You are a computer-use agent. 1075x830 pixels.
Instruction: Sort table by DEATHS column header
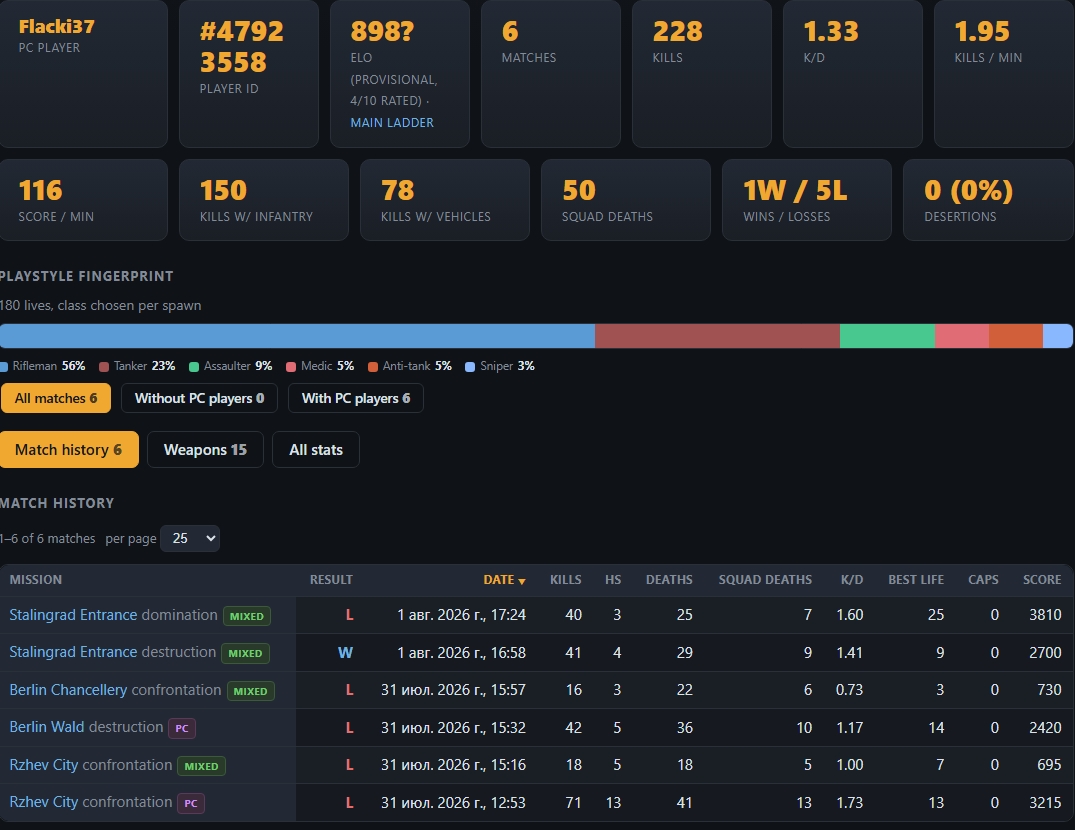click(x=669, y=580)
